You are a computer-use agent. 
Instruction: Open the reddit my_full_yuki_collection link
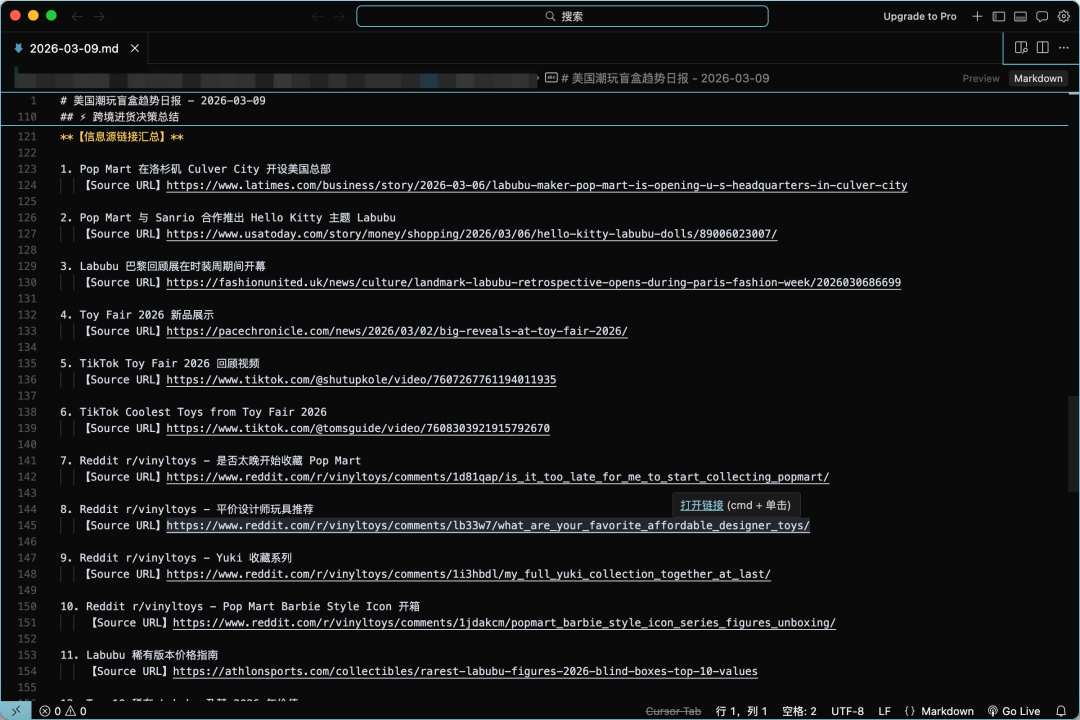(468, 574)
